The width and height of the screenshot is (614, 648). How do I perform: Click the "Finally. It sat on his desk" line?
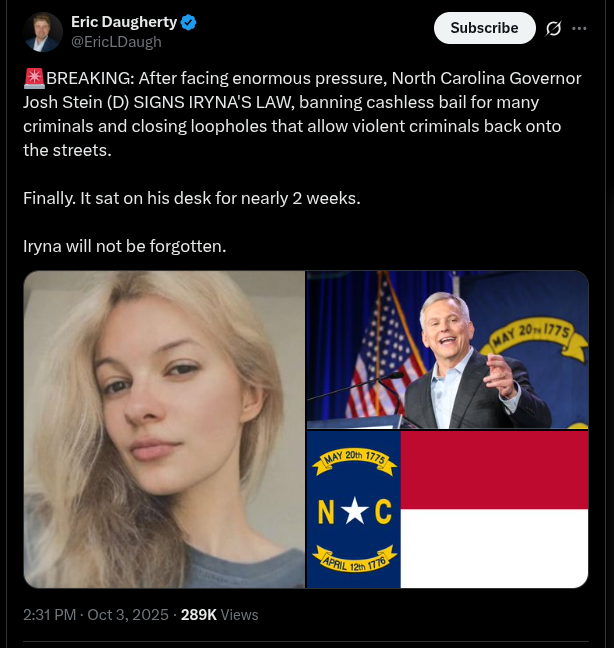[x=192, y=198]
